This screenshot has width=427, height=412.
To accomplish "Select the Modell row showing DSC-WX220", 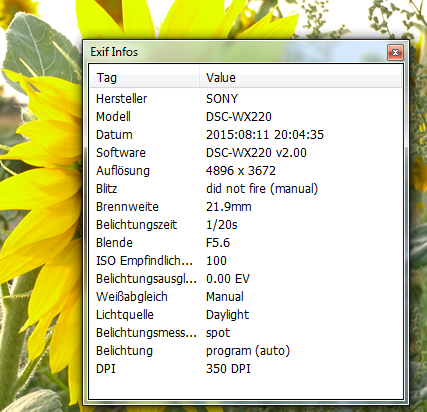I will point(246,117).
